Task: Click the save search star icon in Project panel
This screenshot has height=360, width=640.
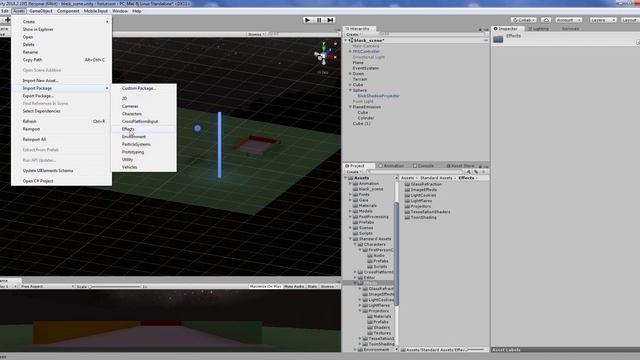Action: pyautogui.click(x=484, y=172)
